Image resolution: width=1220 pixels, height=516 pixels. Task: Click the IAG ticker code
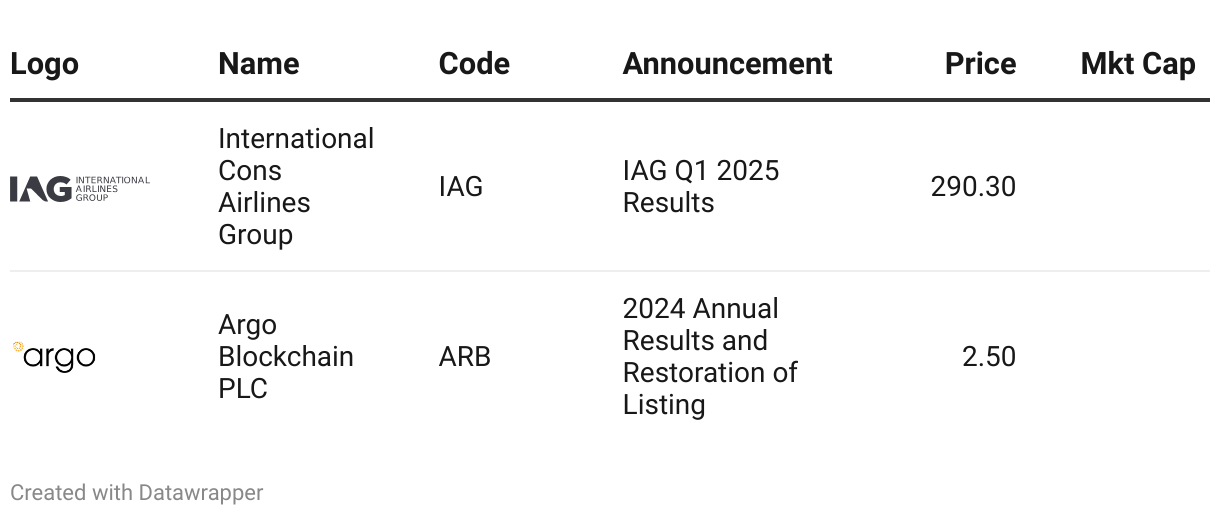tap(461, 187)
